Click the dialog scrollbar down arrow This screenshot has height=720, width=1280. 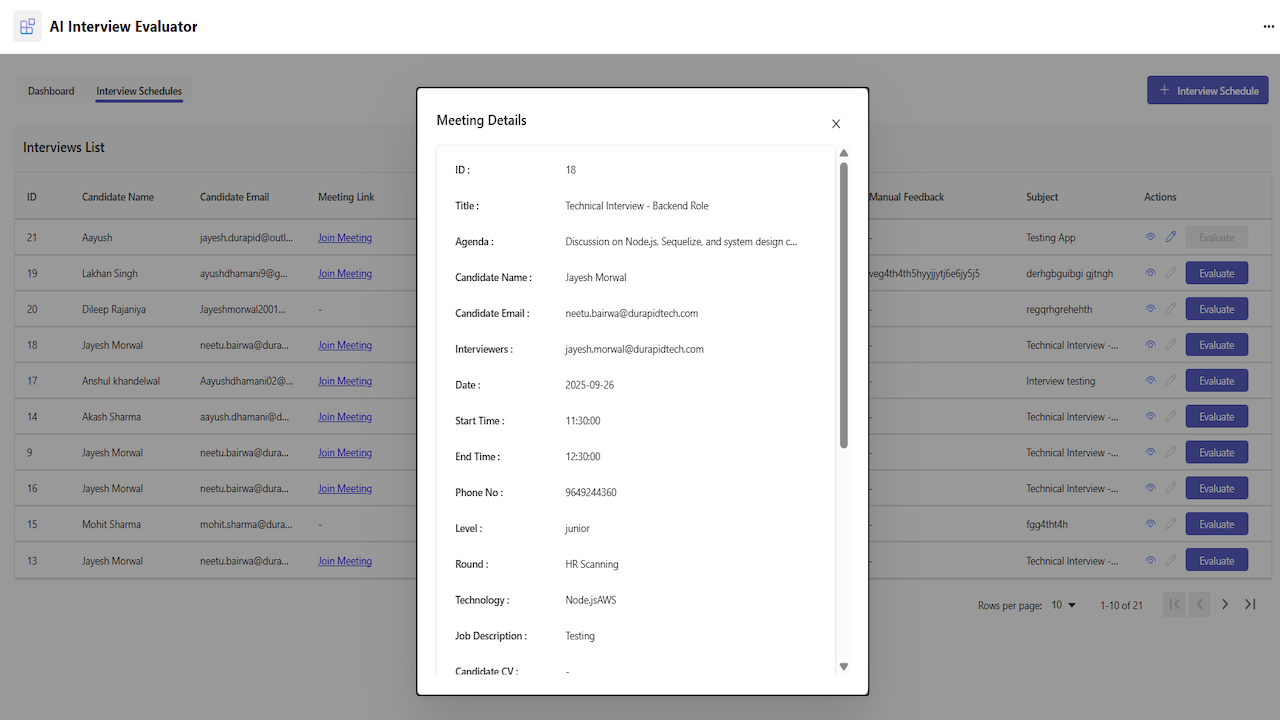coord(843,666)
